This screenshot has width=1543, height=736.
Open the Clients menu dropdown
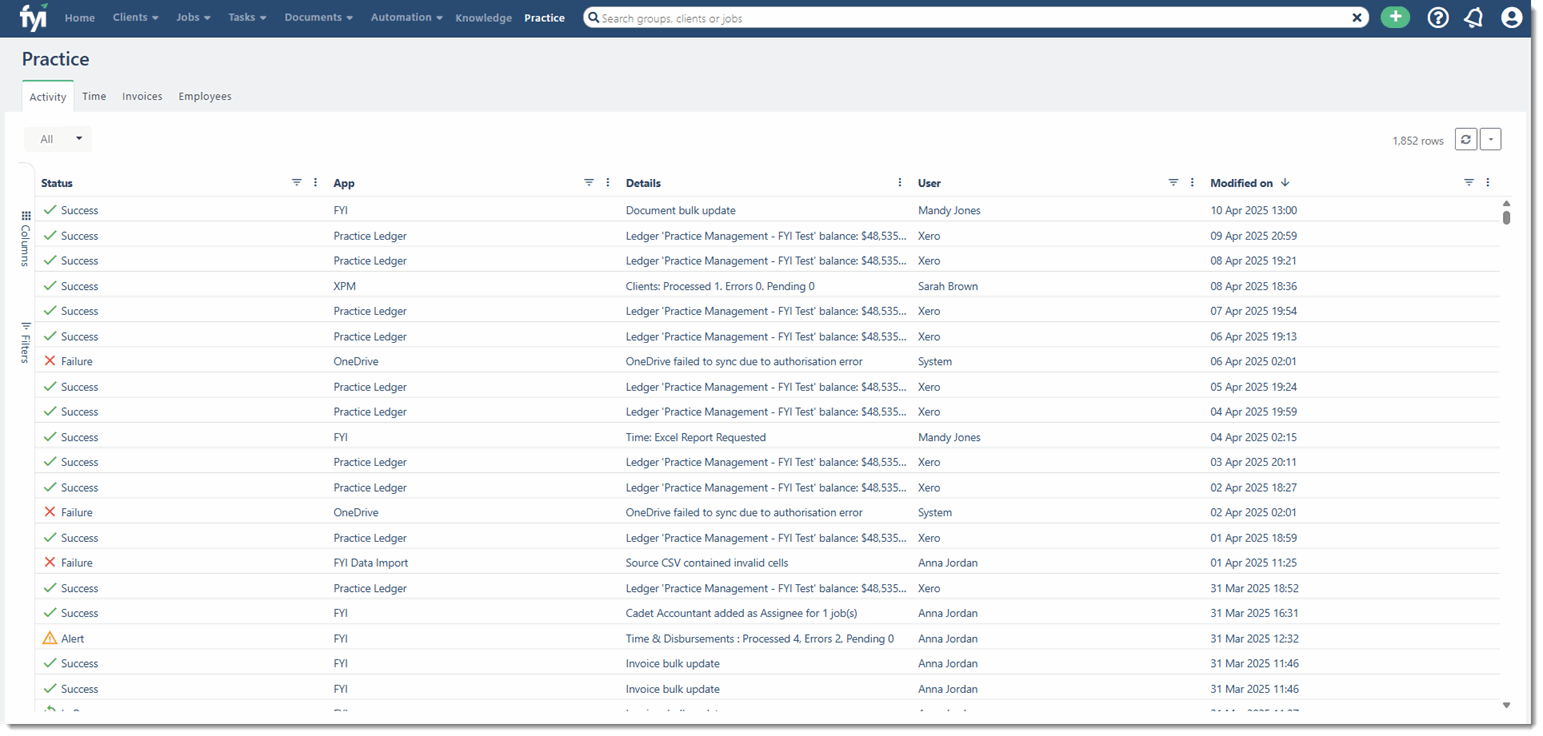(135, 18)
